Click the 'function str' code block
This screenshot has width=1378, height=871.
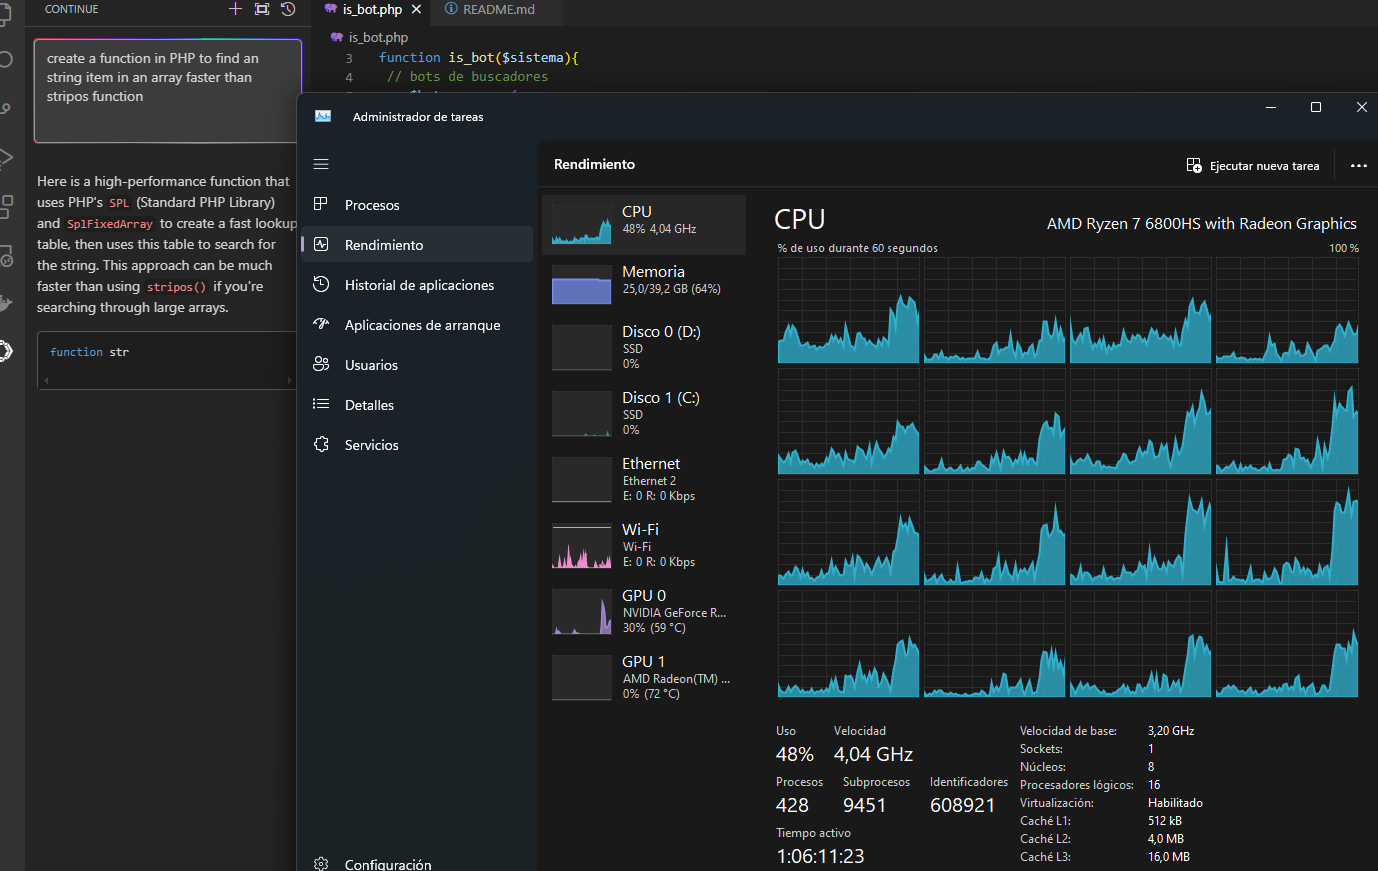point(166,360)
